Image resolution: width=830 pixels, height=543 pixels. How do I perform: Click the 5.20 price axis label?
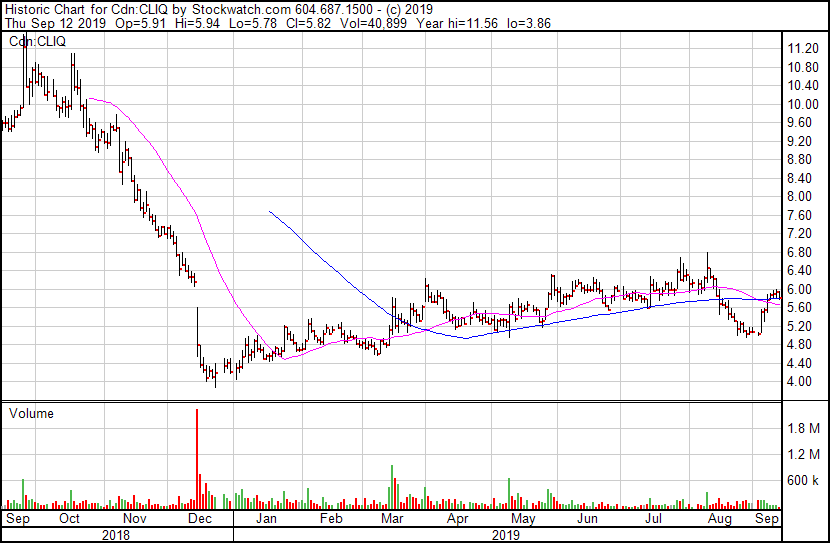tap(799, 327)
